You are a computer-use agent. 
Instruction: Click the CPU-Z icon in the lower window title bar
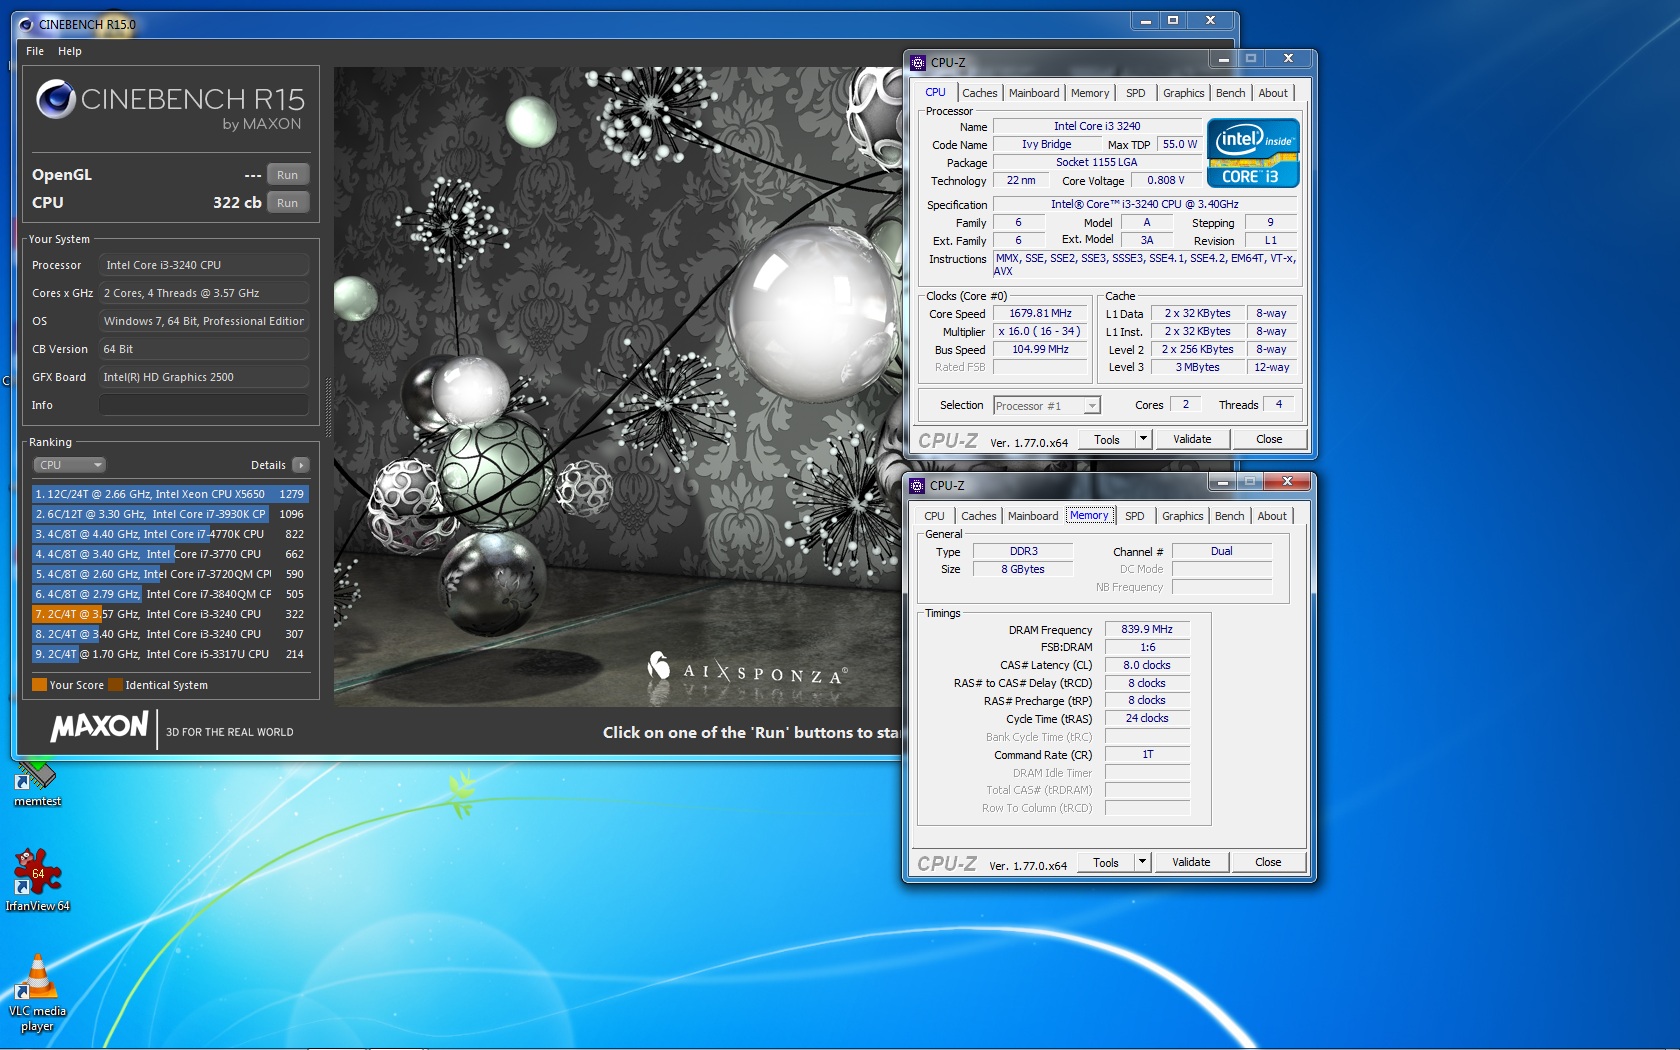917,485
